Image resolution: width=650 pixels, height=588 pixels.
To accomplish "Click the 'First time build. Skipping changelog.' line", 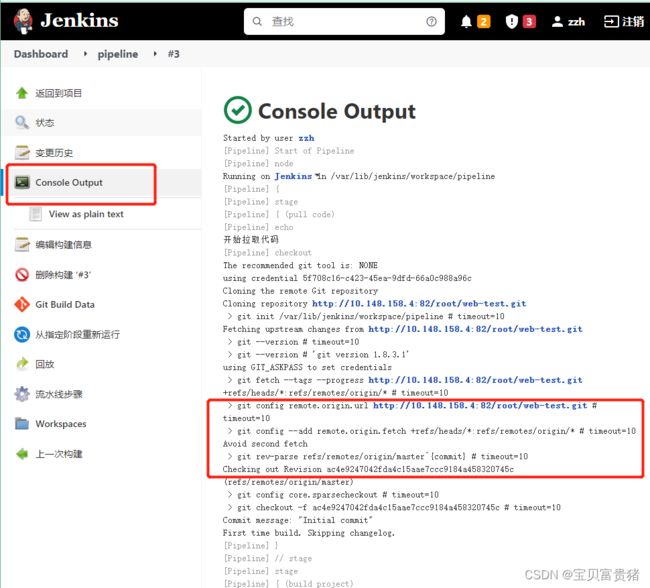I will (309, 533).
